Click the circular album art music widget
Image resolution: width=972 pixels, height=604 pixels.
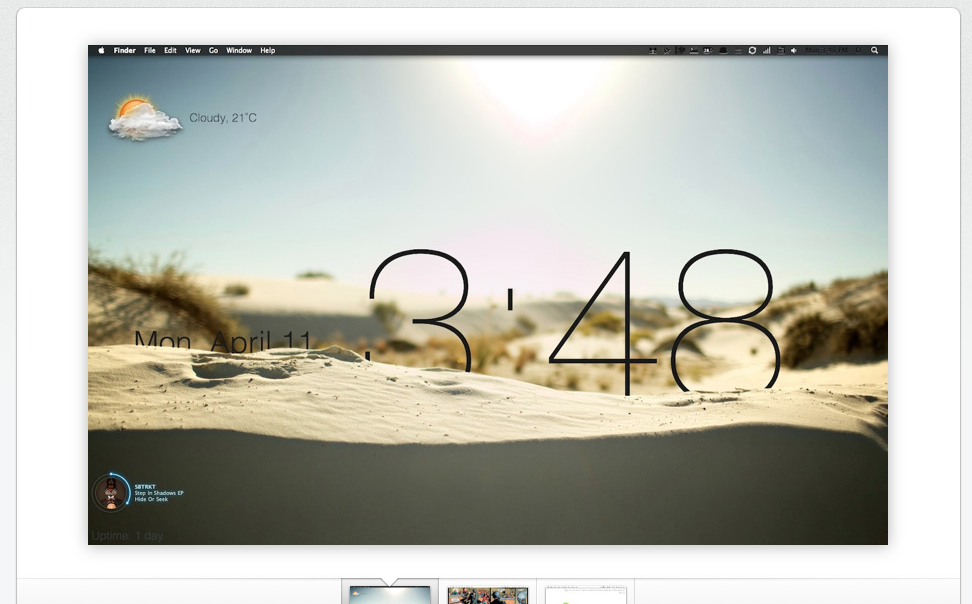(111, 492)
